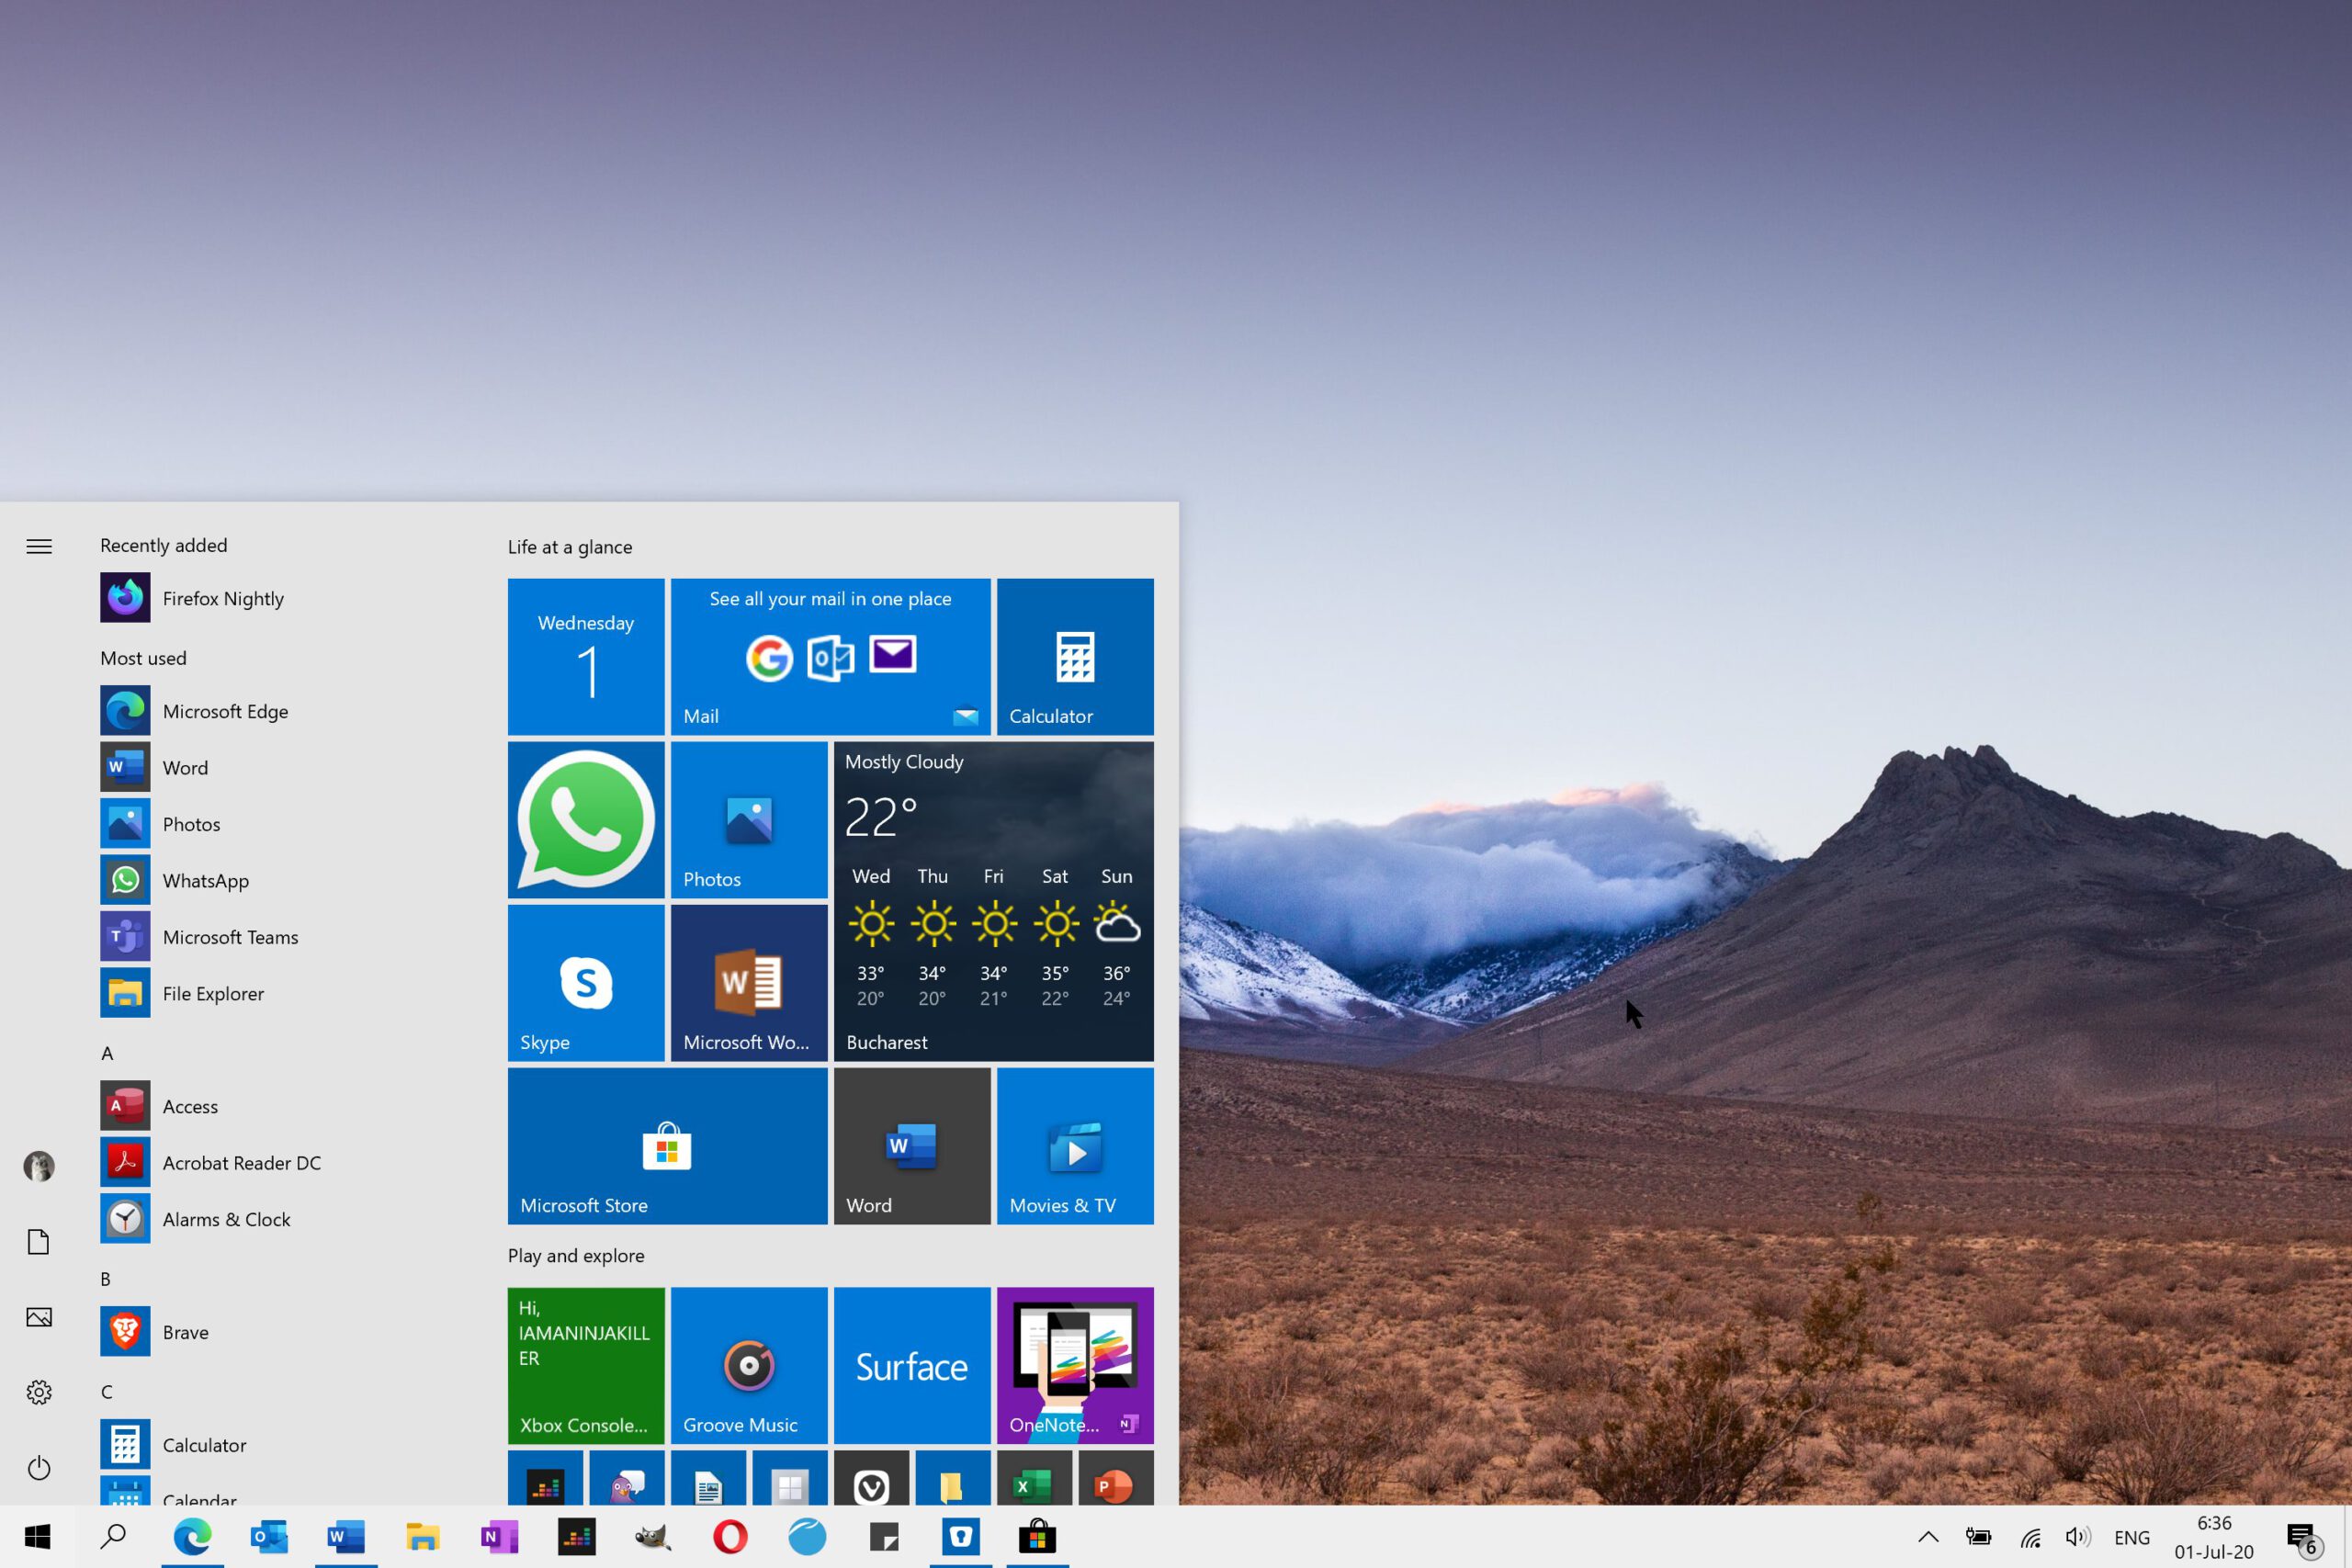
Task: Open the Wi-Fi network flyout
Action: pos(2029,1537)
